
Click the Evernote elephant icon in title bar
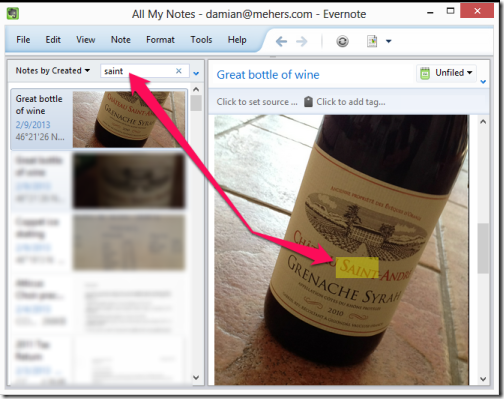pos(13,14)
